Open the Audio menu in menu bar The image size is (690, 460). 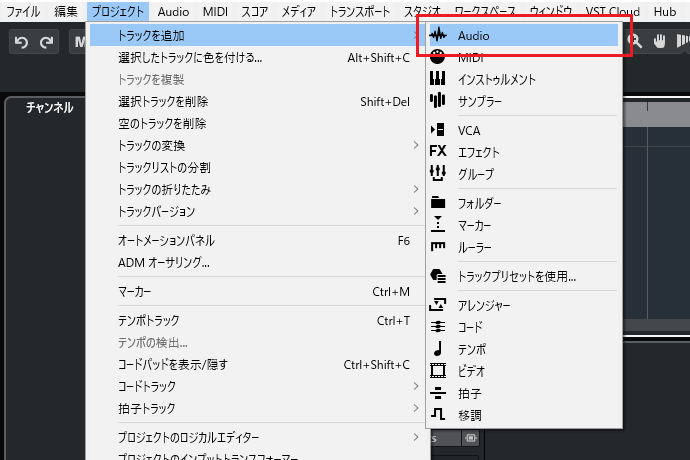click(x=173, y=11)
